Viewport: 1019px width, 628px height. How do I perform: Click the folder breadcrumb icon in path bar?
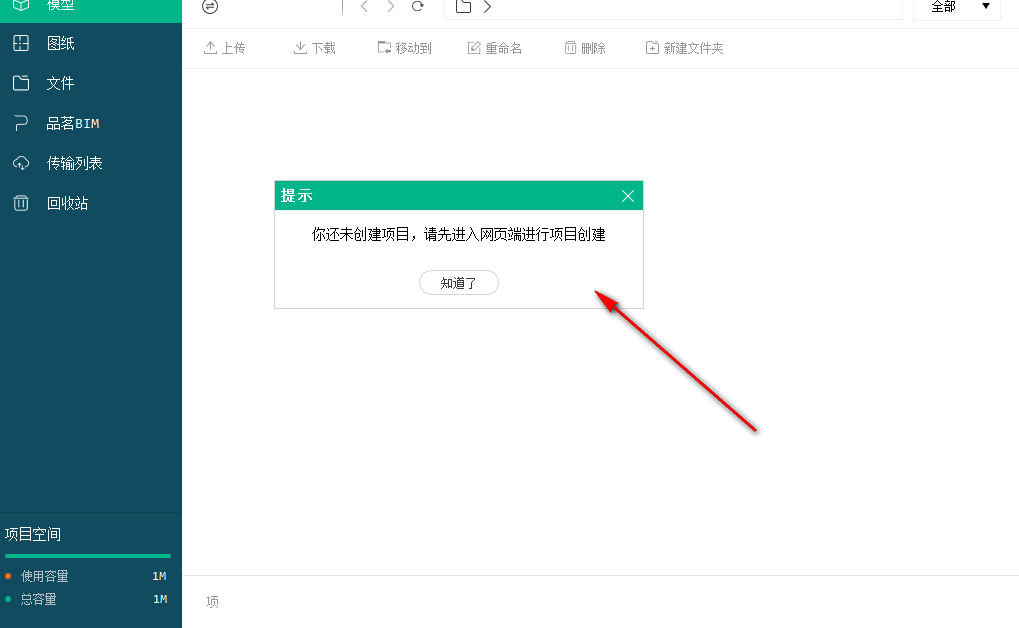[463, 6]
